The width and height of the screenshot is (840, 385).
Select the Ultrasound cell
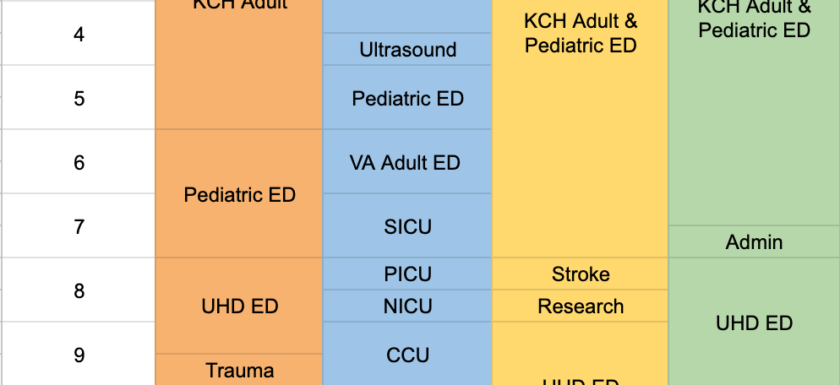407,49
